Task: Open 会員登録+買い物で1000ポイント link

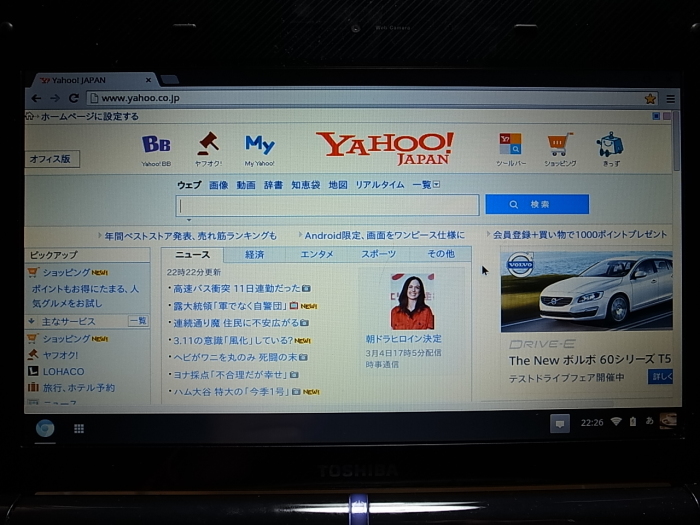Action: point(580,234)
